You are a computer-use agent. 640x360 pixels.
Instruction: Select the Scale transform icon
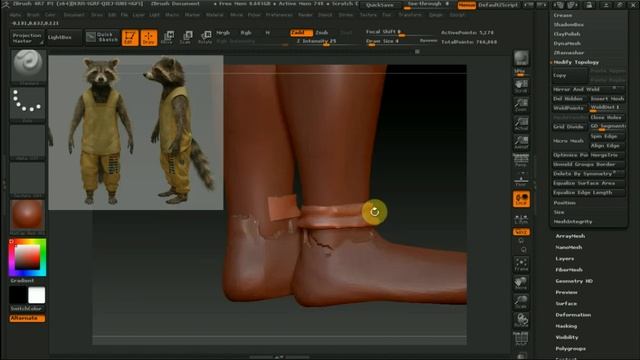[186, 38]
